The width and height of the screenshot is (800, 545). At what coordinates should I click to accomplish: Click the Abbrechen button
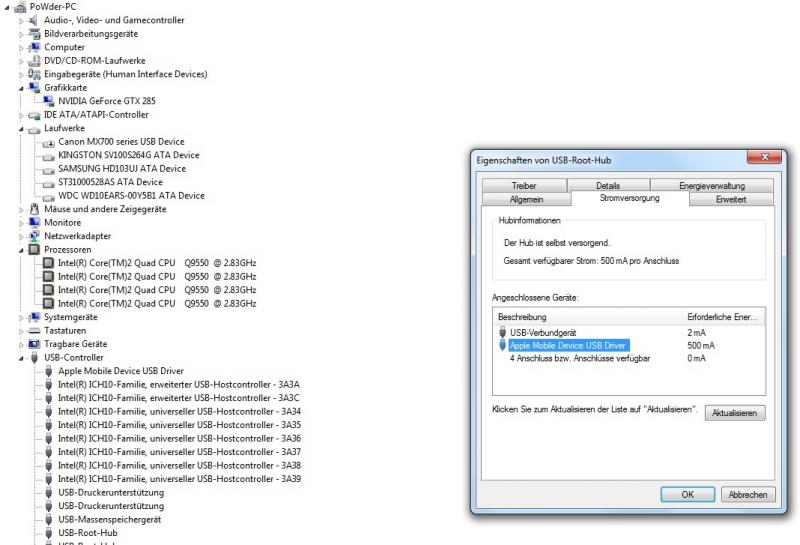[747, 495]
